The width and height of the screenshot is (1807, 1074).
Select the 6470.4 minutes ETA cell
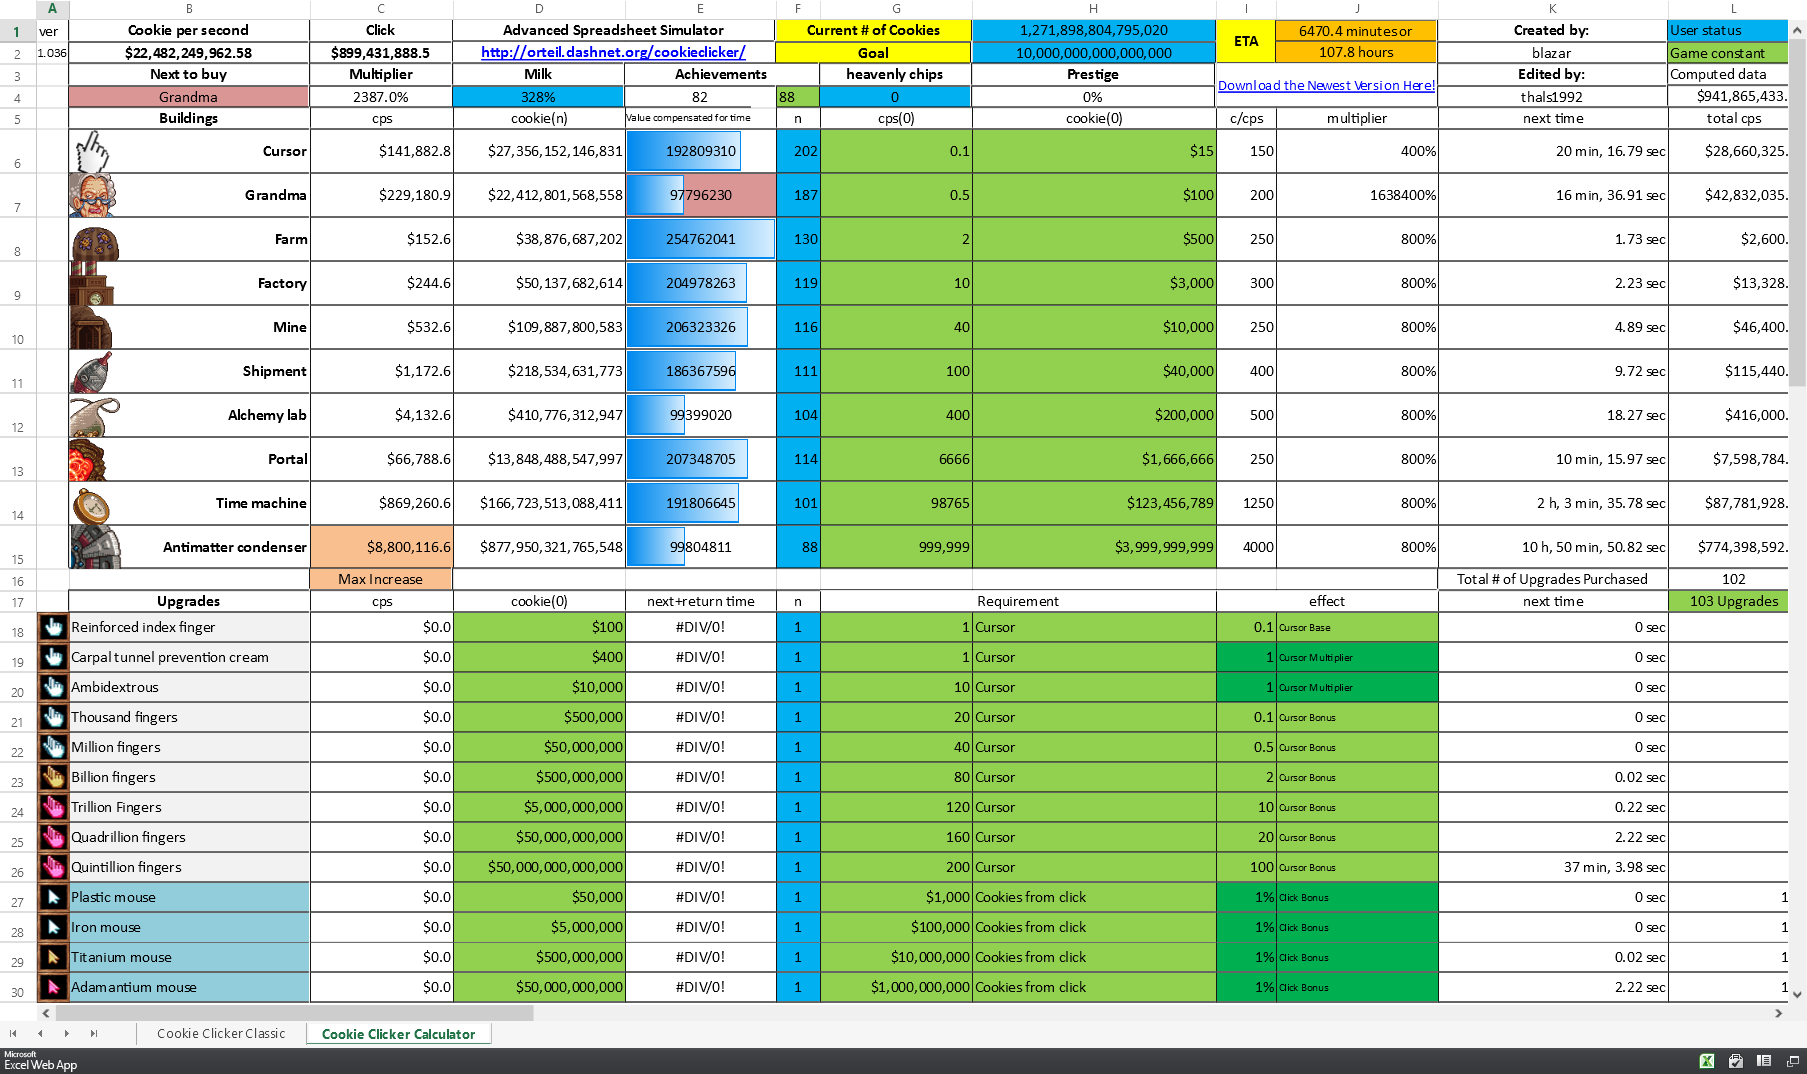(x=1356, y=30)
